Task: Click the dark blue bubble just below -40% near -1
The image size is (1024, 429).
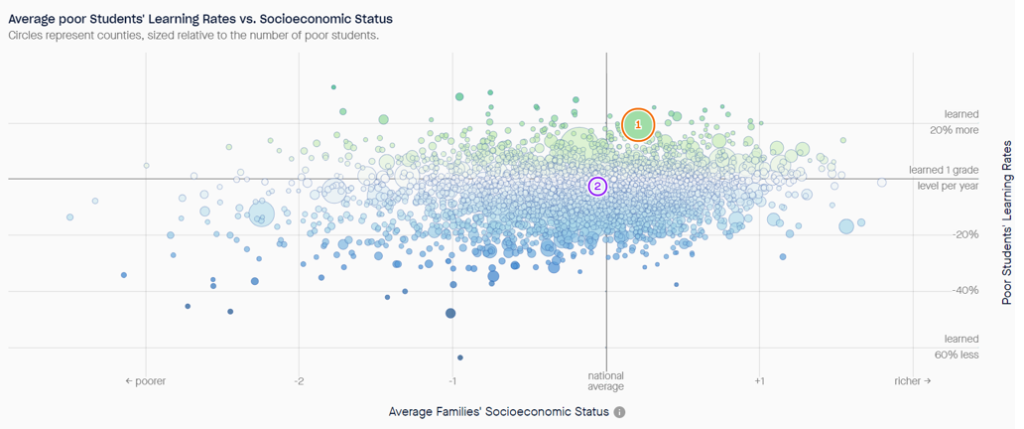Action: pyautogui.click(x=450, y=313)
